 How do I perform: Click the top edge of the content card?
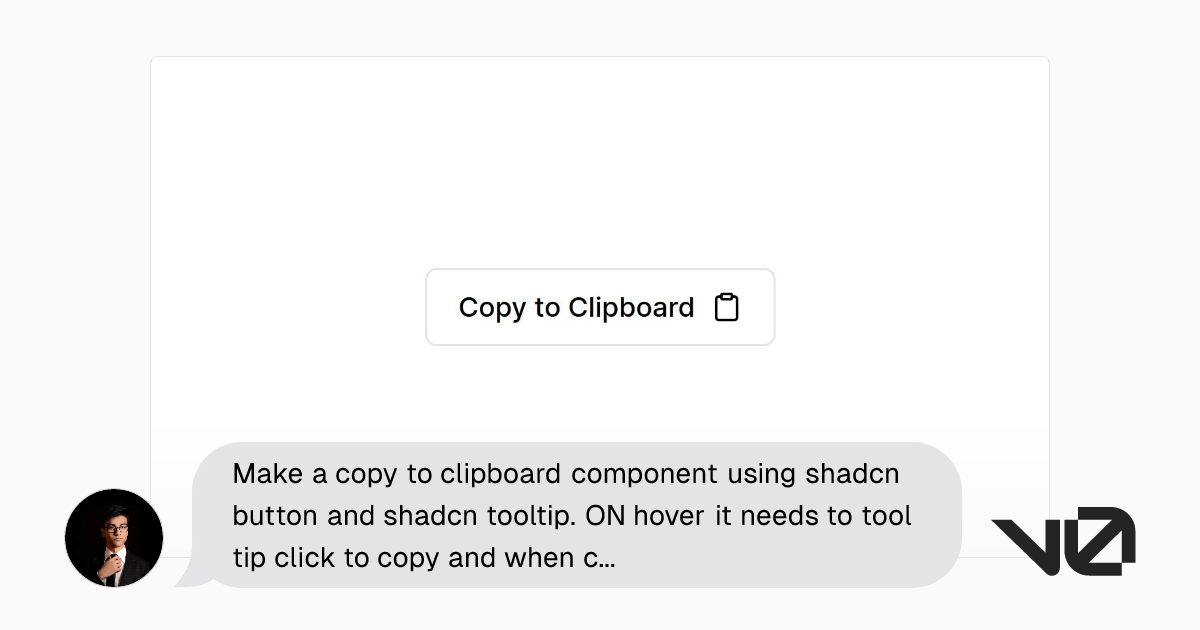(x=600, y=57)
